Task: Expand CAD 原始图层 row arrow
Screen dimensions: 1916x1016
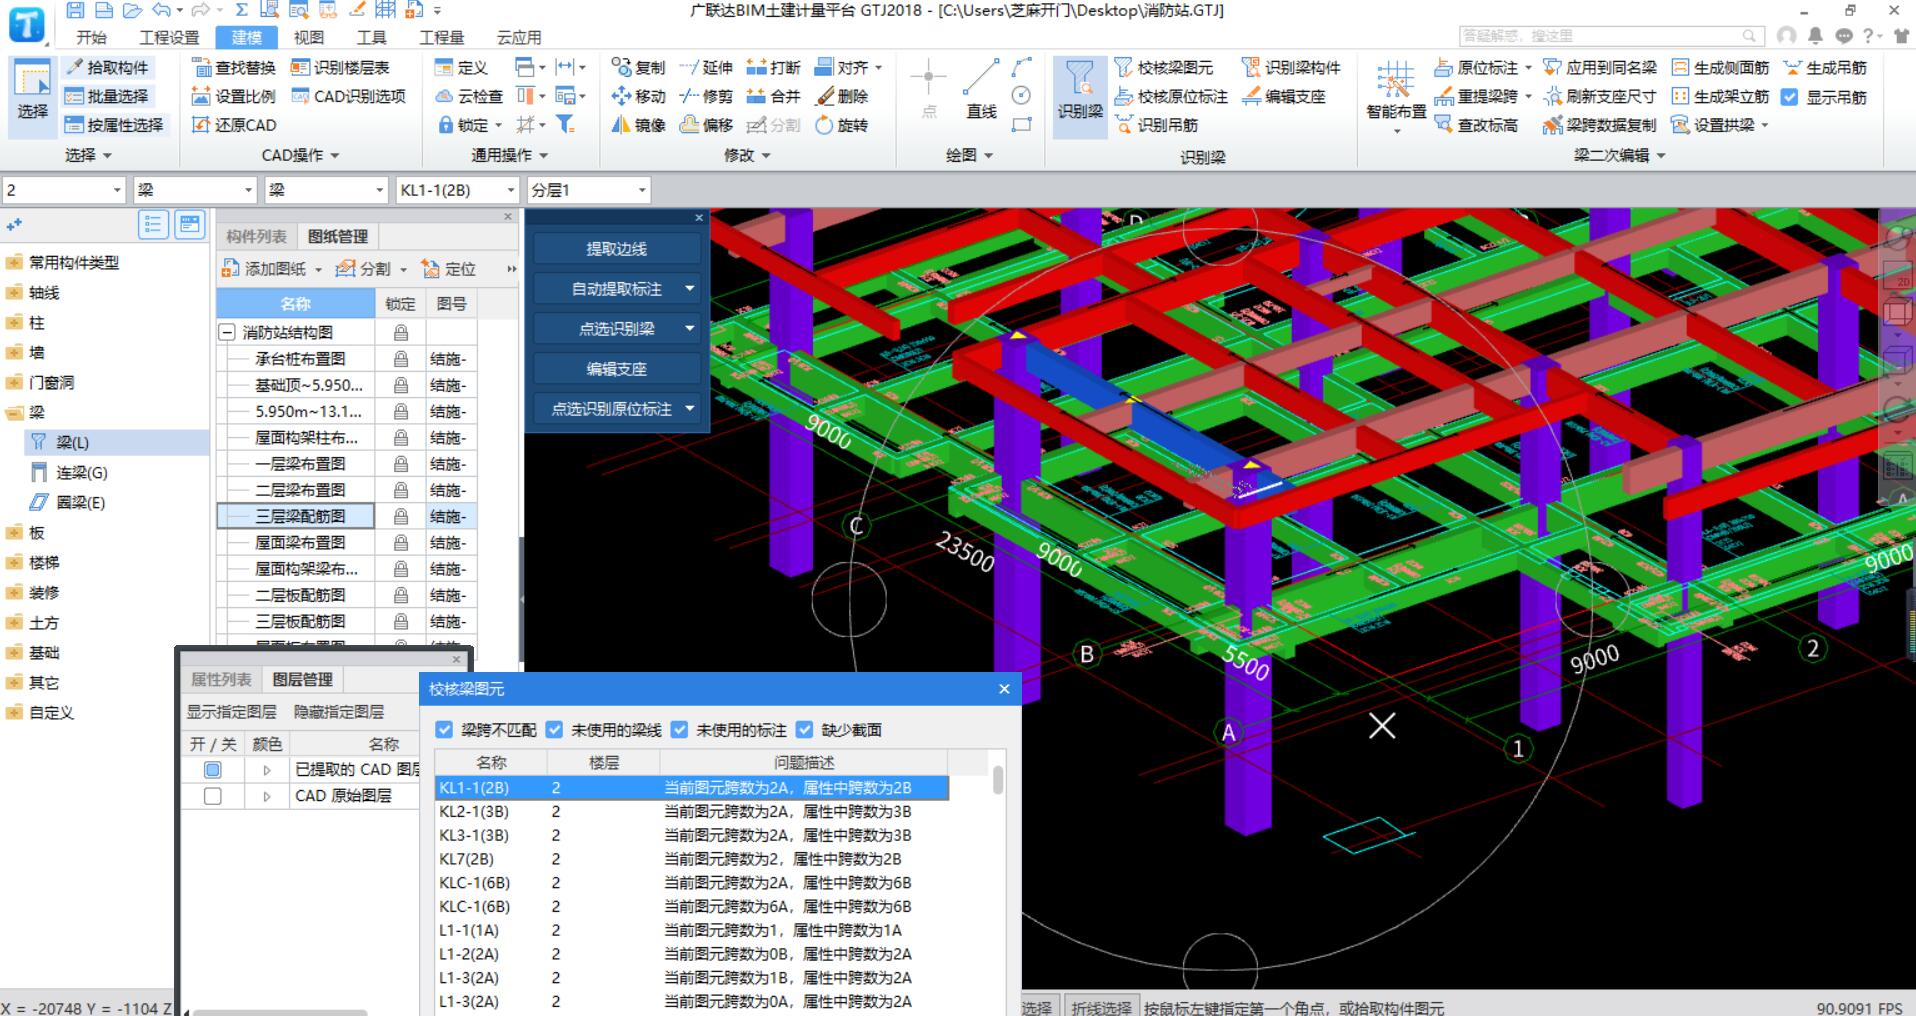Action: tap(267, 796)
